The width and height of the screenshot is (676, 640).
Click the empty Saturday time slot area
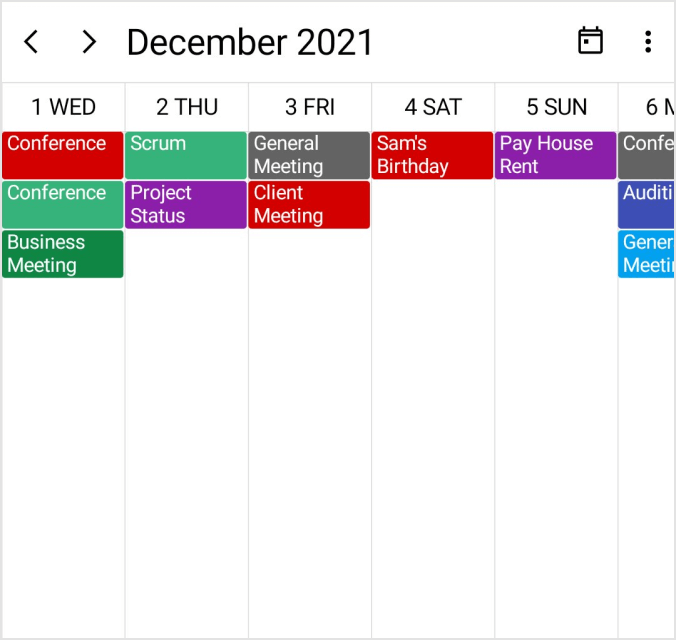pyautogui.click(x=432, y=400)
